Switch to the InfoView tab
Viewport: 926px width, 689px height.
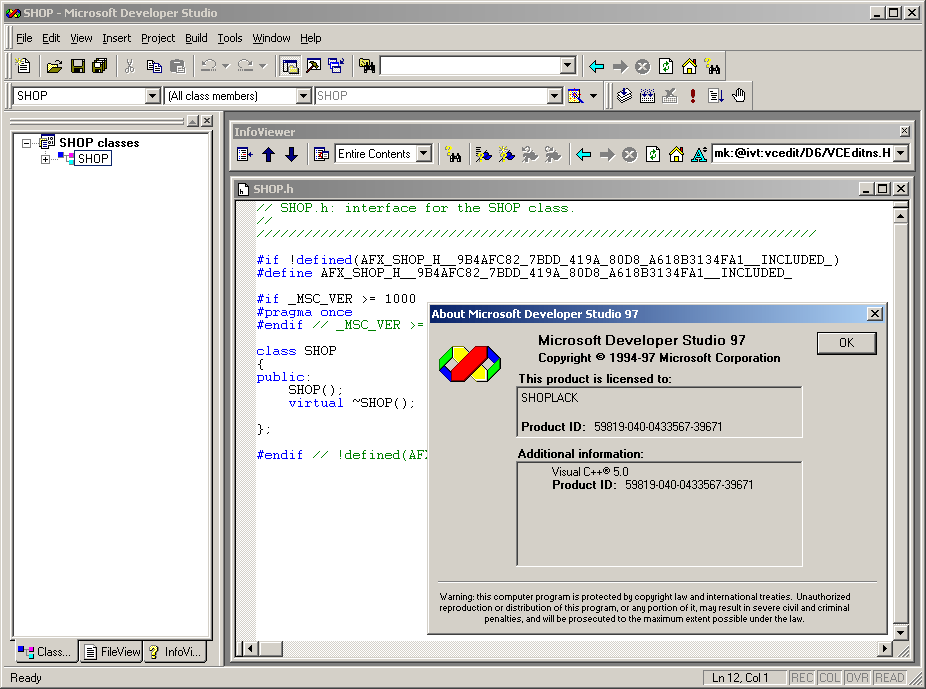(175, 652)
